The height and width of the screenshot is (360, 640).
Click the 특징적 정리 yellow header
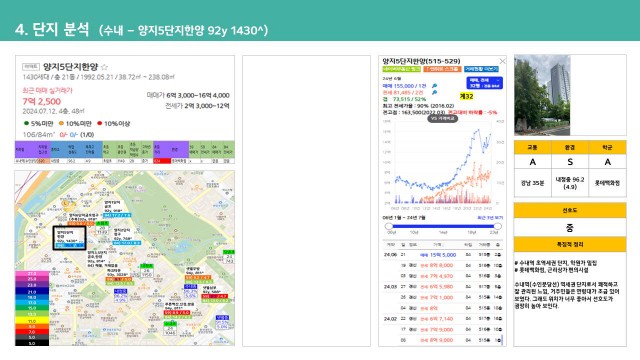pyautogui.click(x=570, y=244)
